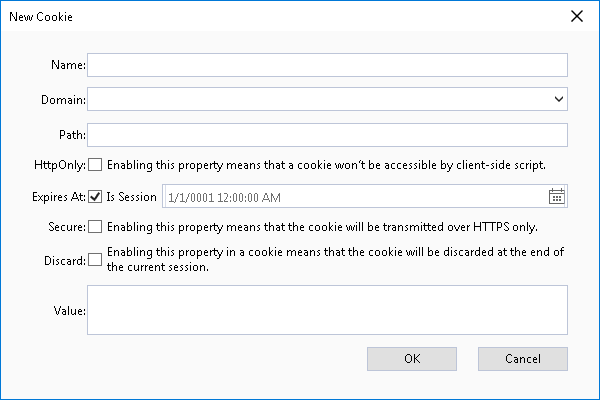Click into the Name text field
Screen dimensions: 600x400
327,65
